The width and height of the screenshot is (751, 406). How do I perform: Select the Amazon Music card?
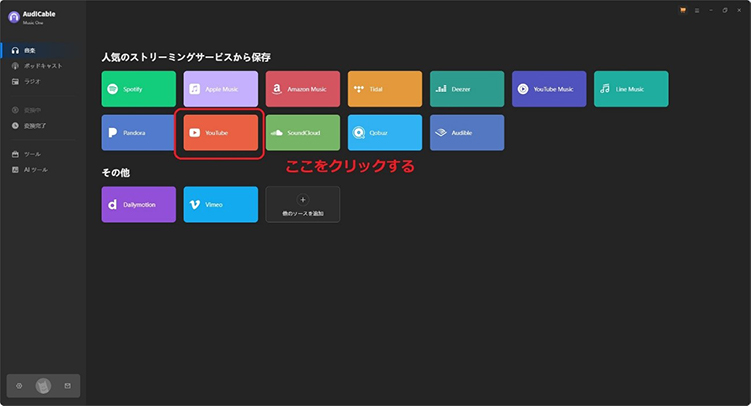303,89
